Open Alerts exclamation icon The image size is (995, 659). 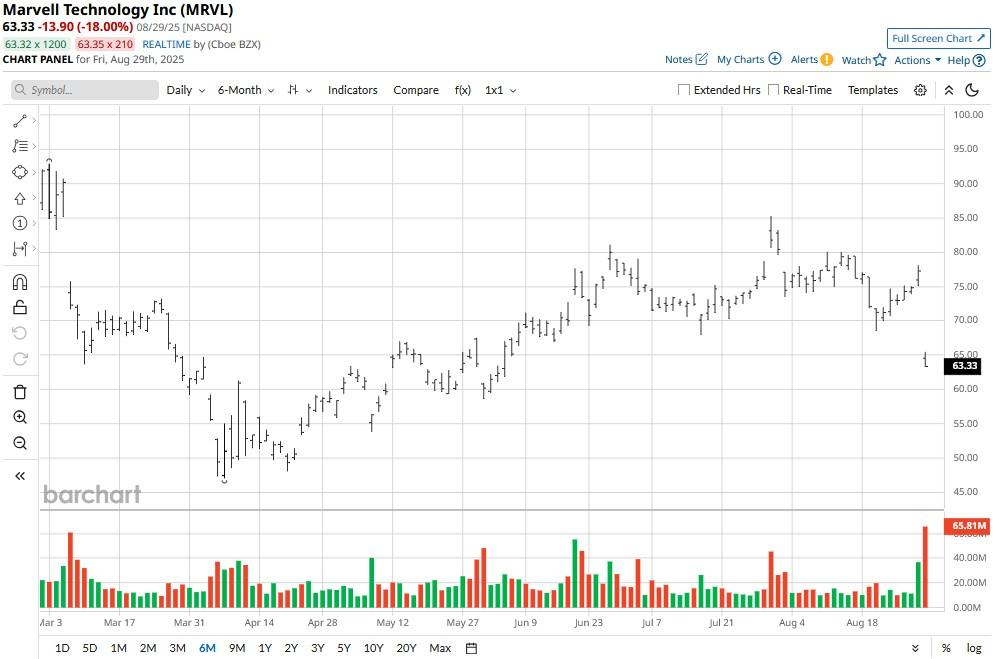tap(826, 59)
